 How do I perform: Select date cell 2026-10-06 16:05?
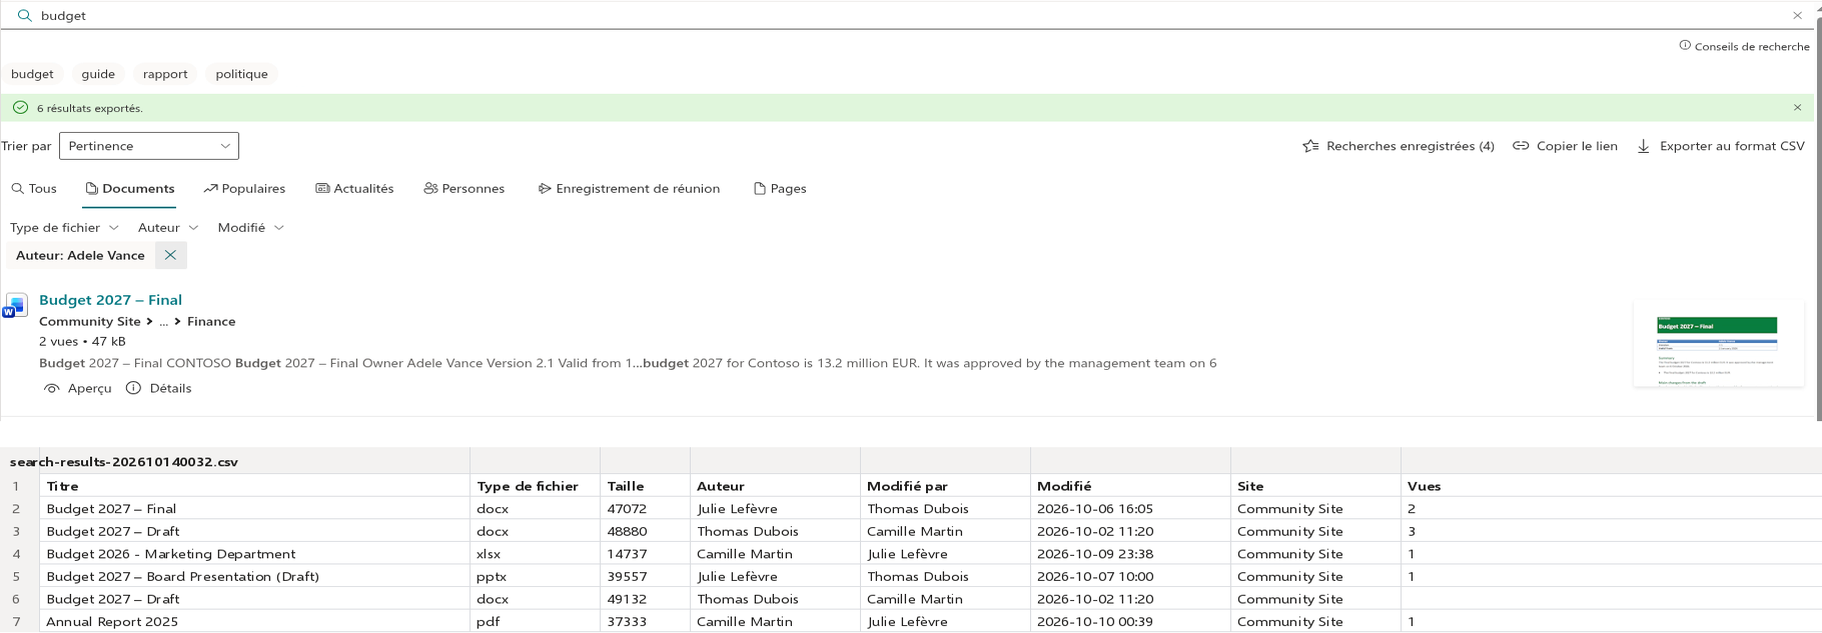point(1130,508)
